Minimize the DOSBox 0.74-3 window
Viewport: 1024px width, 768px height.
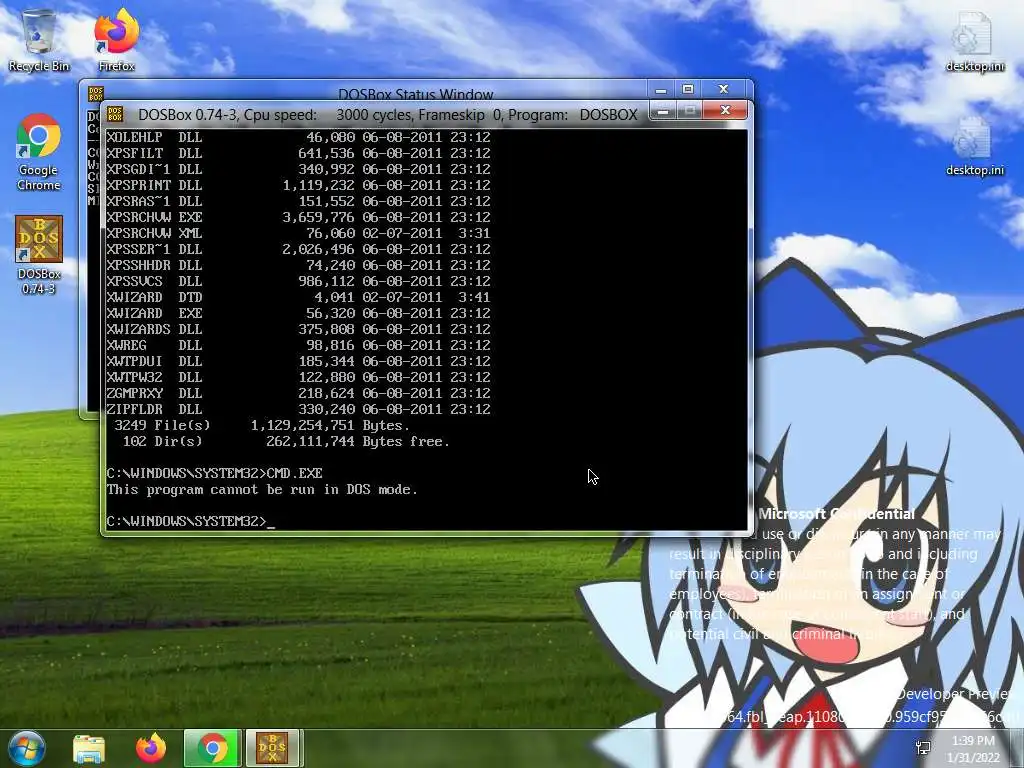pyautogui.click(x=663, y=112)
